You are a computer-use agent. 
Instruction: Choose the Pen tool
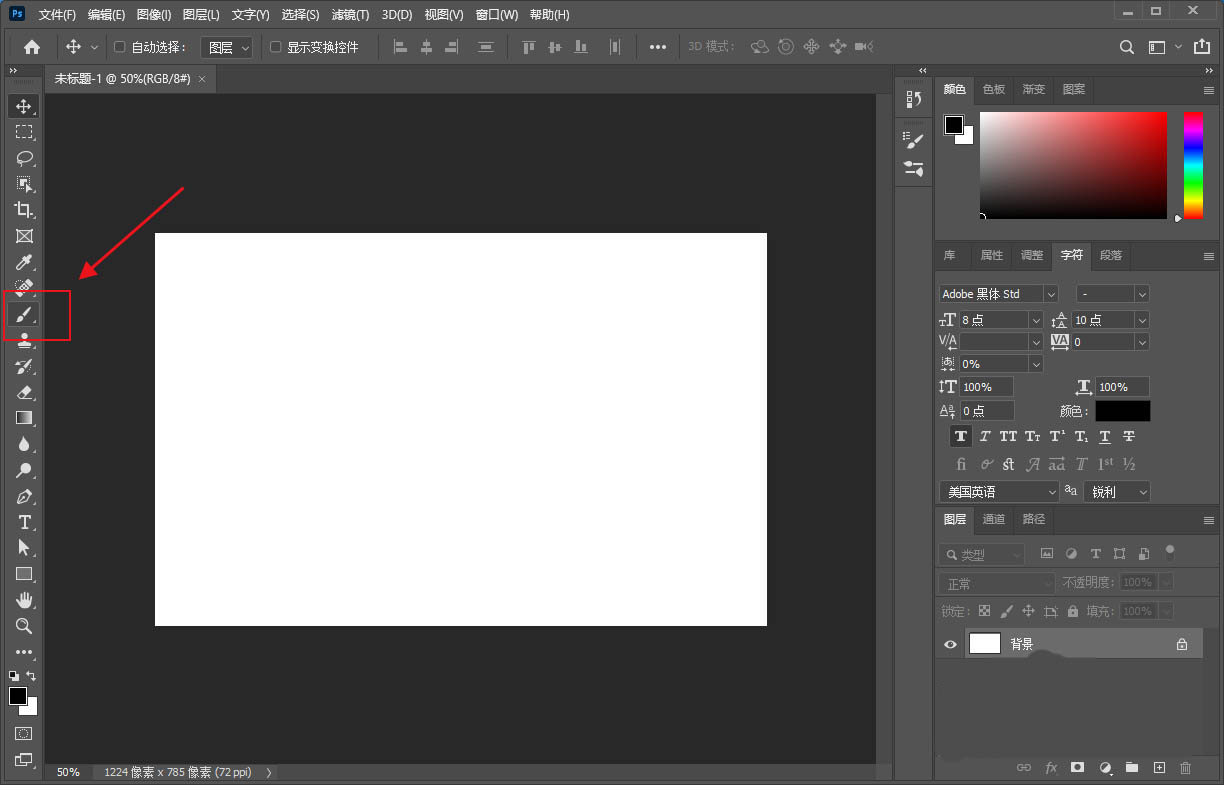pos(24,496)
